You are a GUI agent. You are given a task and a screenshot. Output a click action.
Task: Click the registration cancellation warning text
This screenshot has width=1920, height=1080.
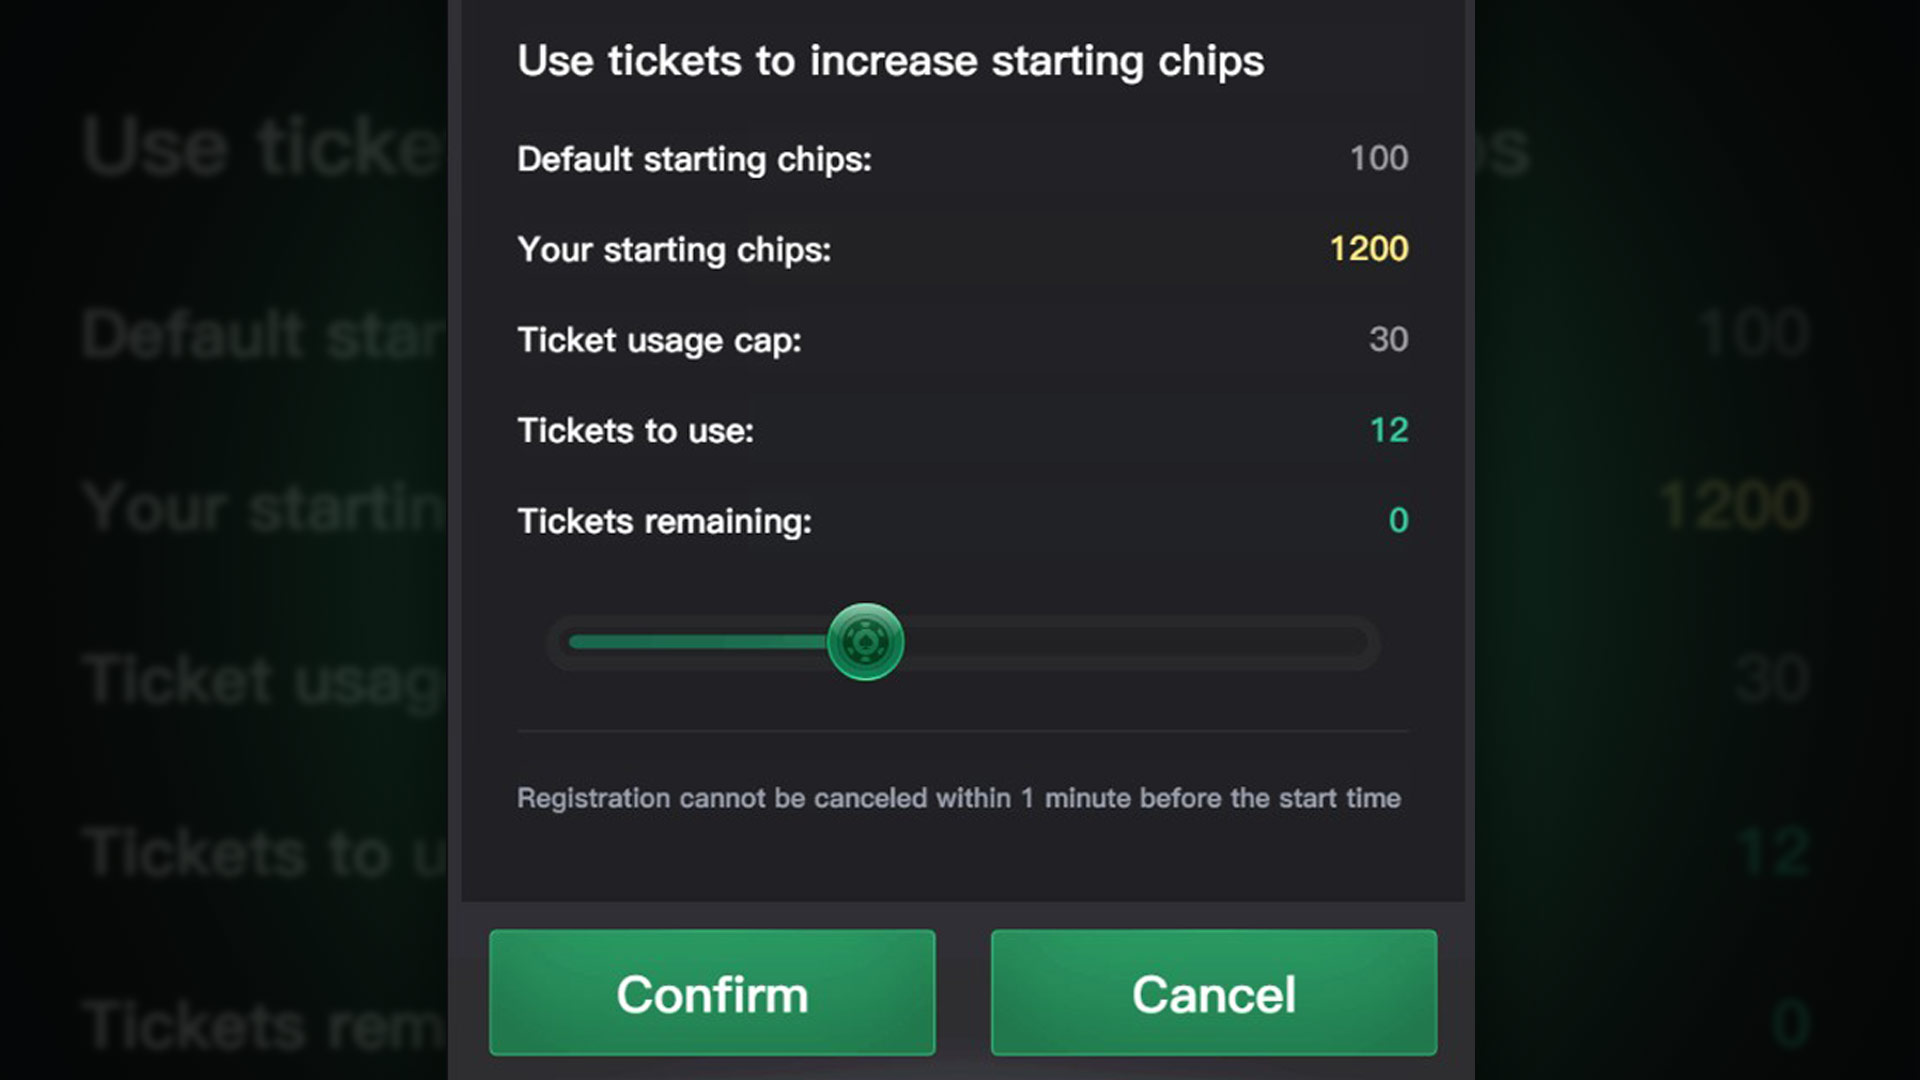coord(958,798)
